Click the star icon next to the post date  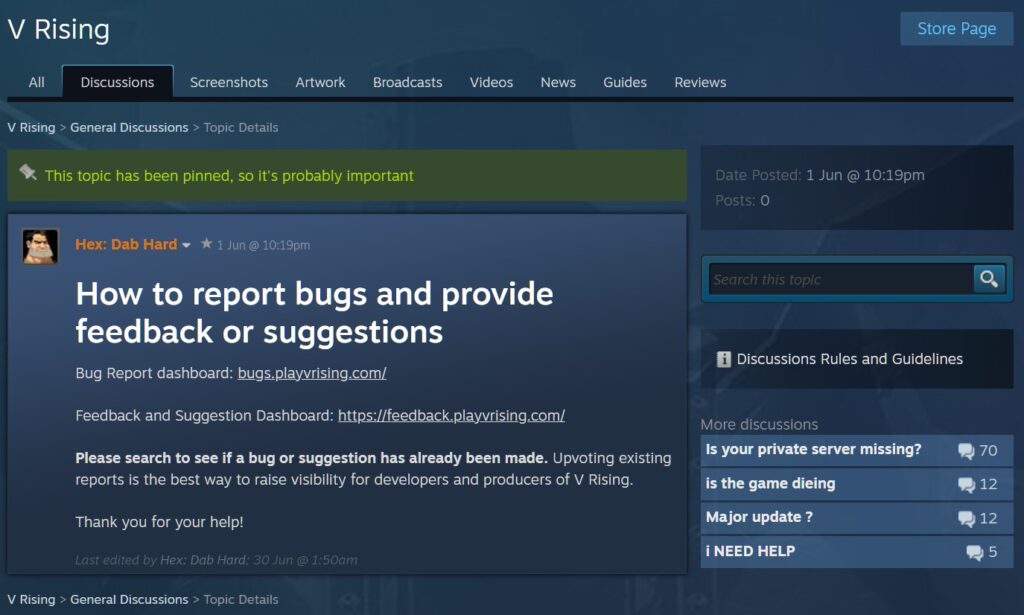coord(206,244)
